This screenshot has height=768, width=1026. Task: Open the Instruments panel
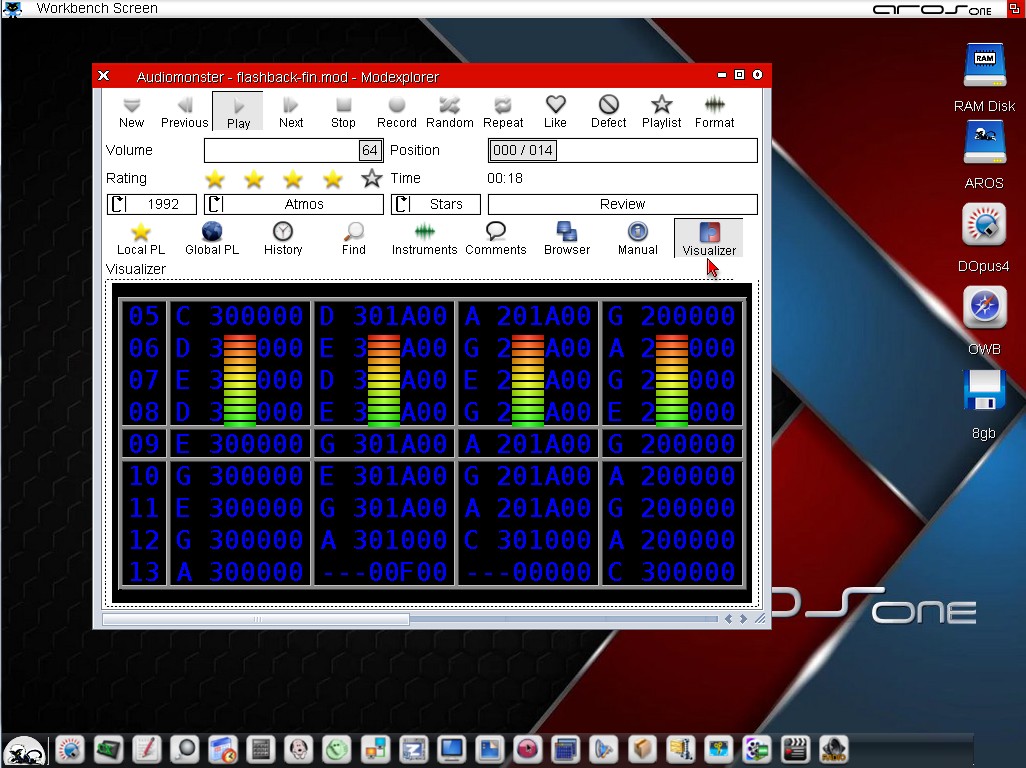pyautogui.click(x=424, y=238)
